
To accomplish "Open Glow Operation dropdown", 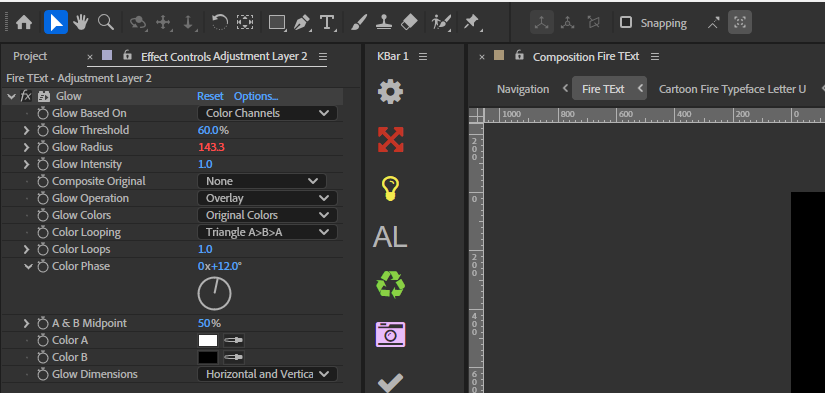I will tap(267, 198).
